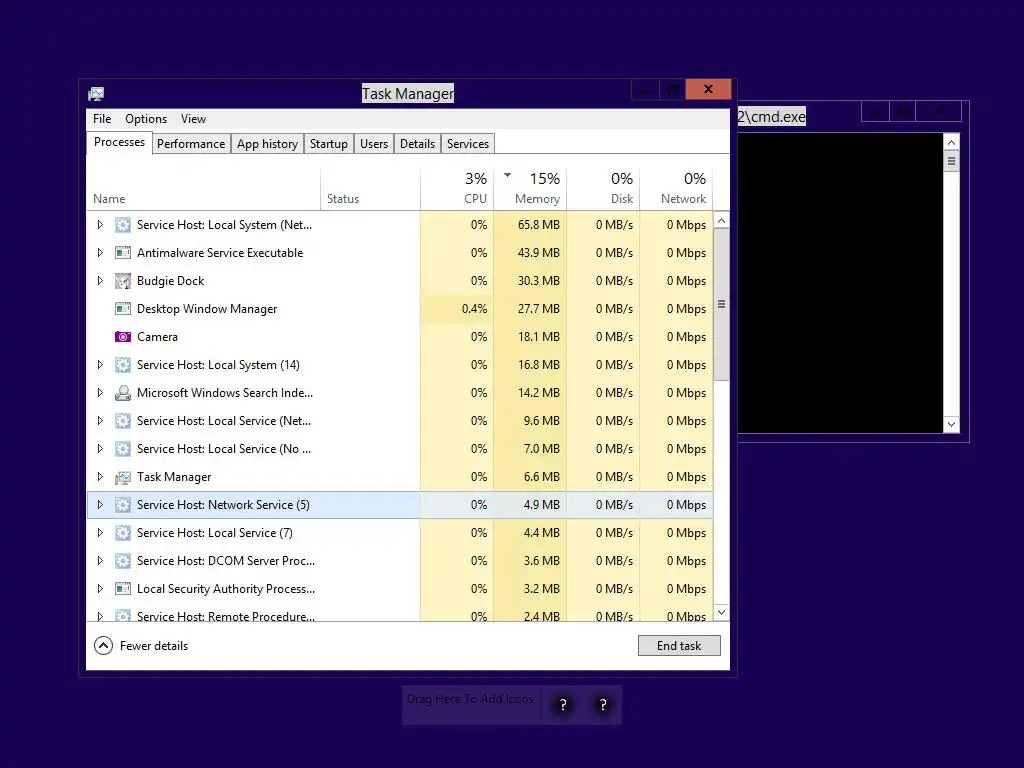Viewport: 1024px width, 768px height.
Task: Click the Service Host: DCOM Server Proc... icon
Action: (123, 561)
